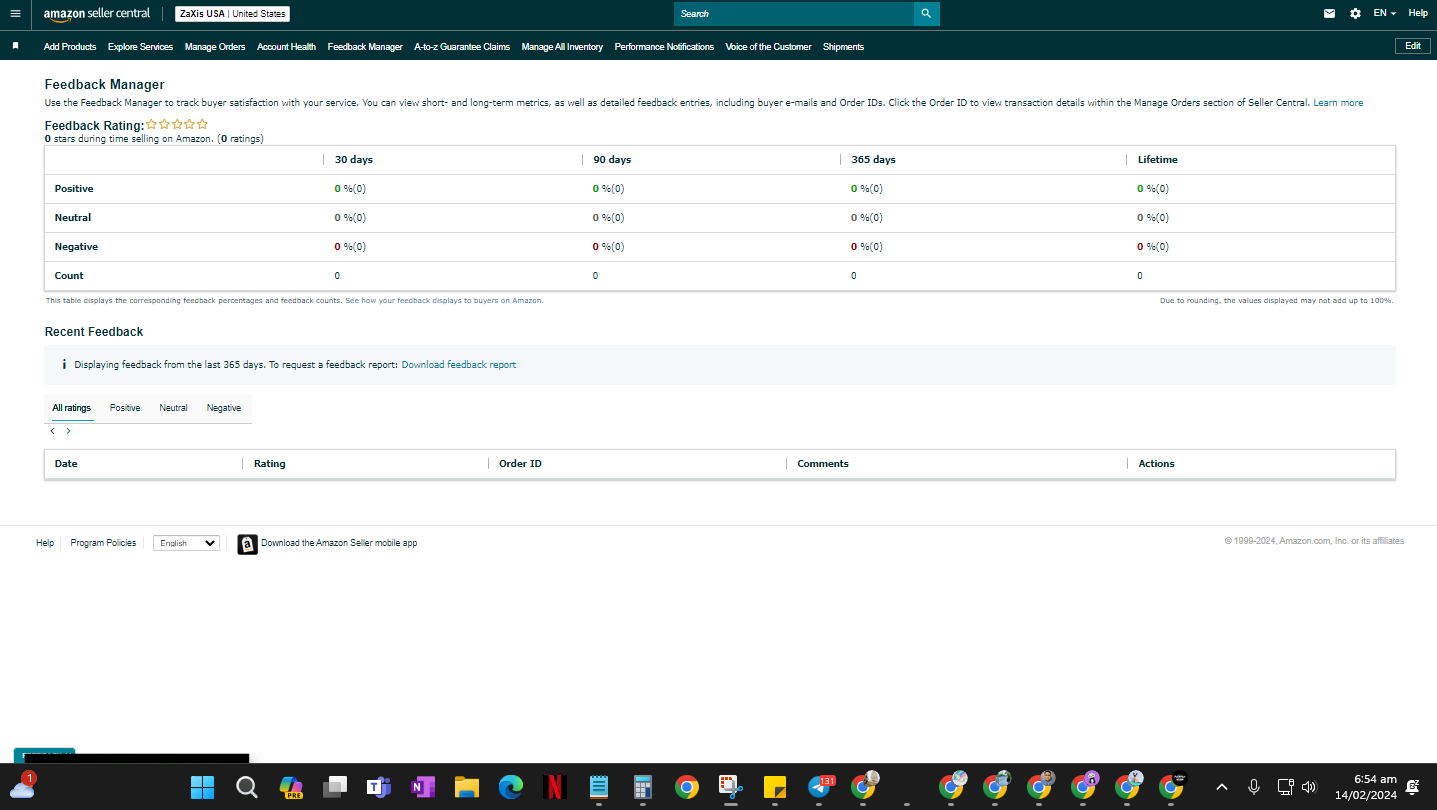Open the hamburger navigation menu
This screenshot has height=810, width=1437.
point(15,14)
